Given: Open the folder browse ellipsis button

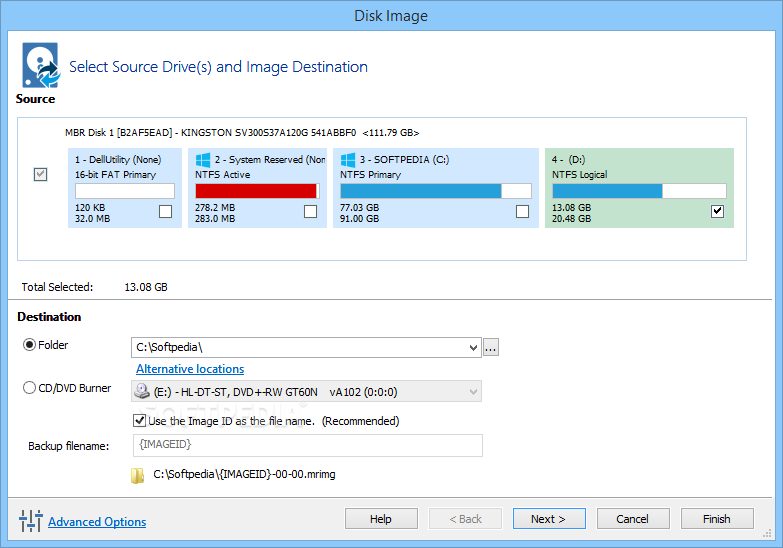Looking at the screenshot, I should pyautogui.click(x=490, y=347).
